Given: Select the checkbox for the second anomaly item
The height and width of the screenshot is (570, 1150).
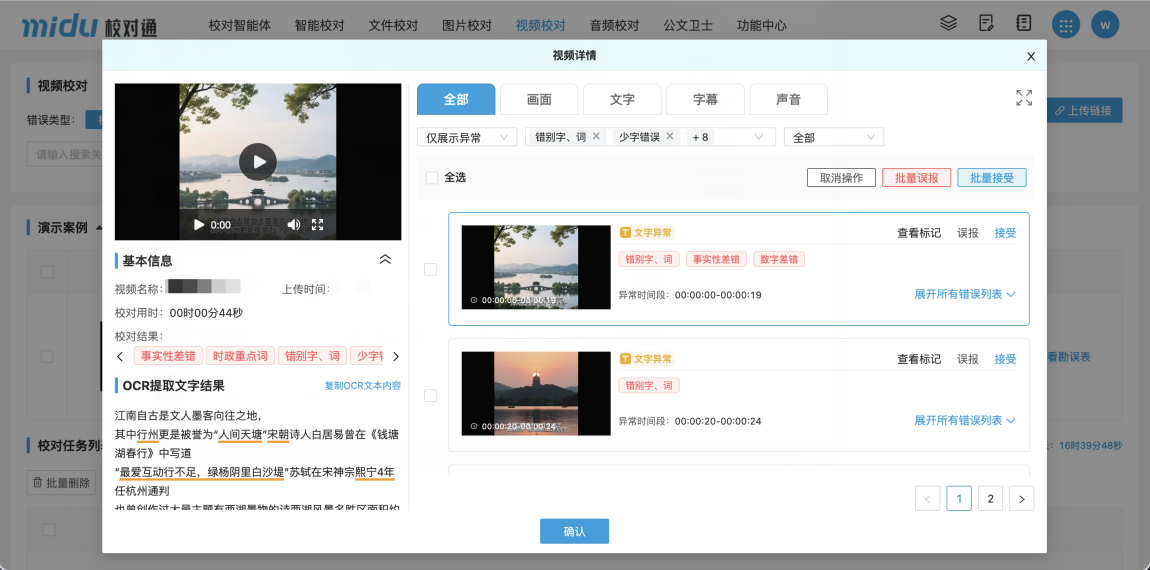Looking at the screenshot, I should click(x=431, y=396).
